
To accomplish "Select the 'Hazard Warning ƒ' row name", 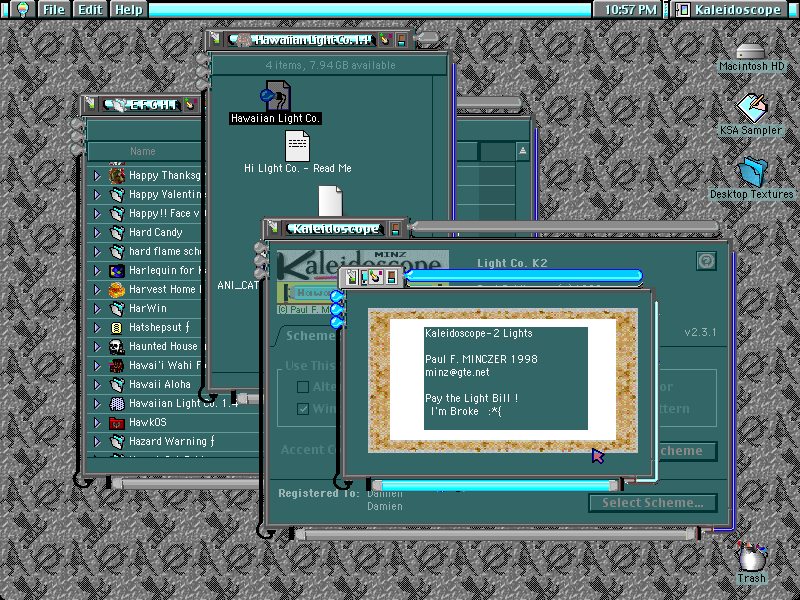I will [171, 441].
